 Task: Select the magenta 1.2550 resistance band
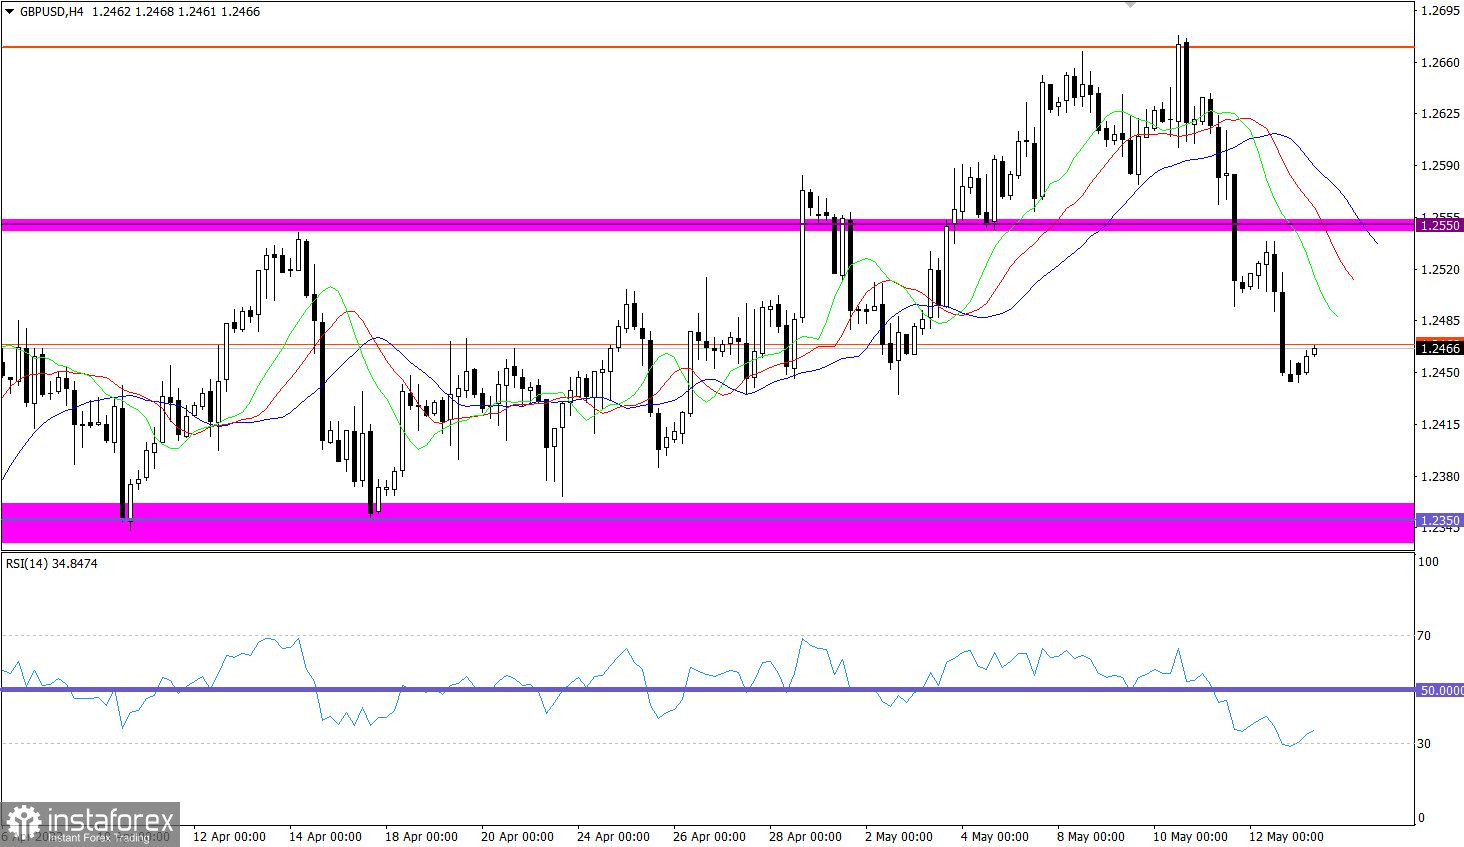tap(707, 225)
